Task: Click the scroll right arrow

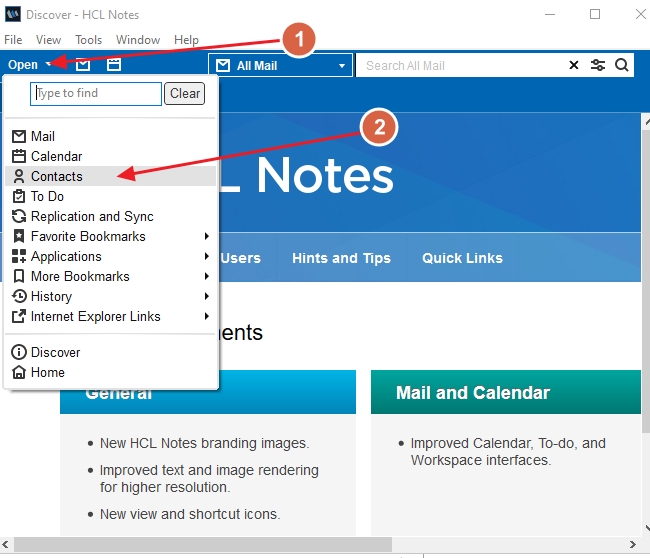Action: (x=633, y=544)
